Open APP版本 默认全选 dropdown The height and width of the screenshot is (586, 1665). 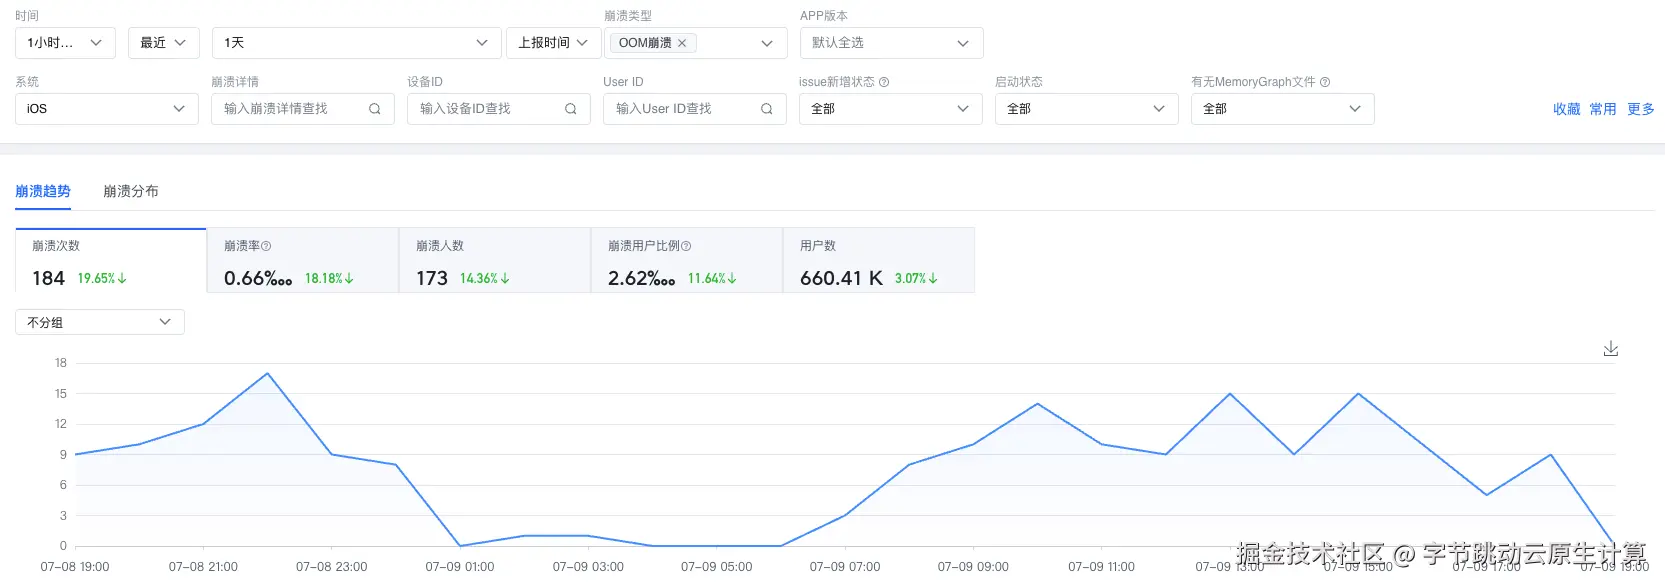pos(892,43)
